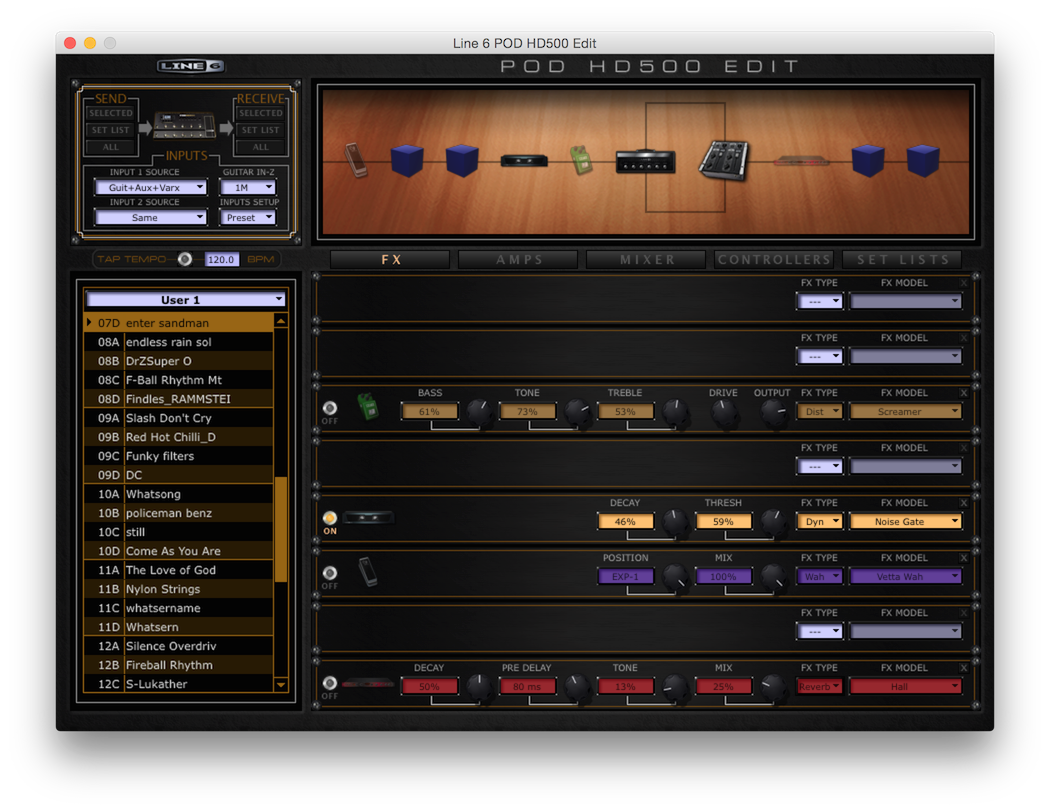
Task: Select the amp head in the signal chain
Action: click(646, 161)
